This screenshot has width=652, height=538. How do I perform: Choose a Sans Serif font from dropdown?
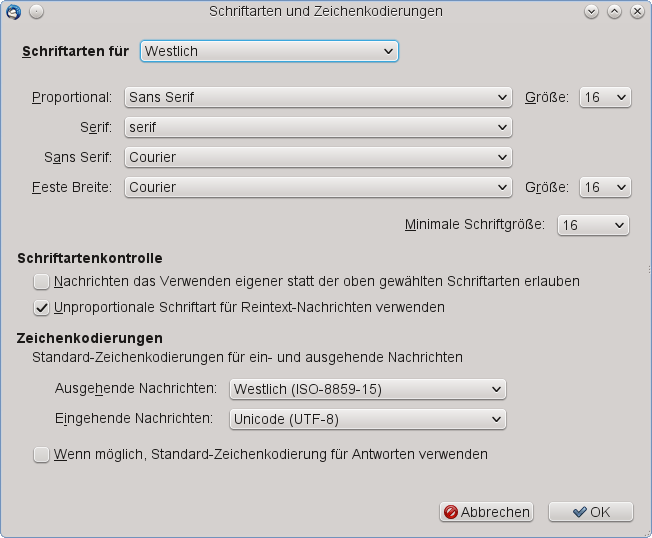pyautogui.click(x=318, y=157)
